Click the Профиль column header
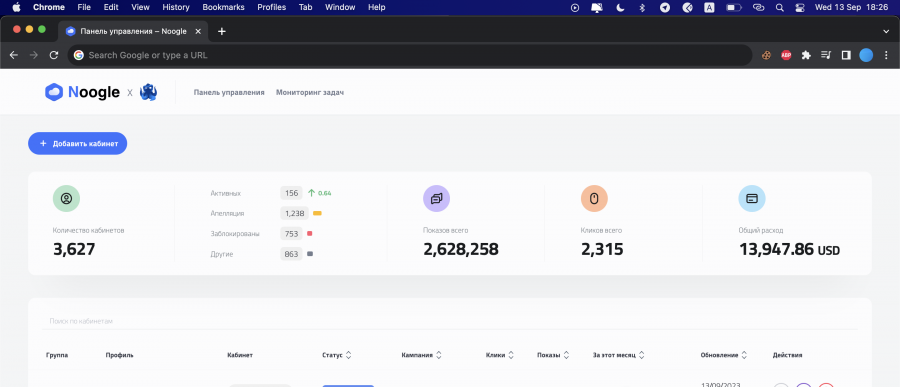Image resolution: width=900 pixels, height=387 pixels. [119, 355]
